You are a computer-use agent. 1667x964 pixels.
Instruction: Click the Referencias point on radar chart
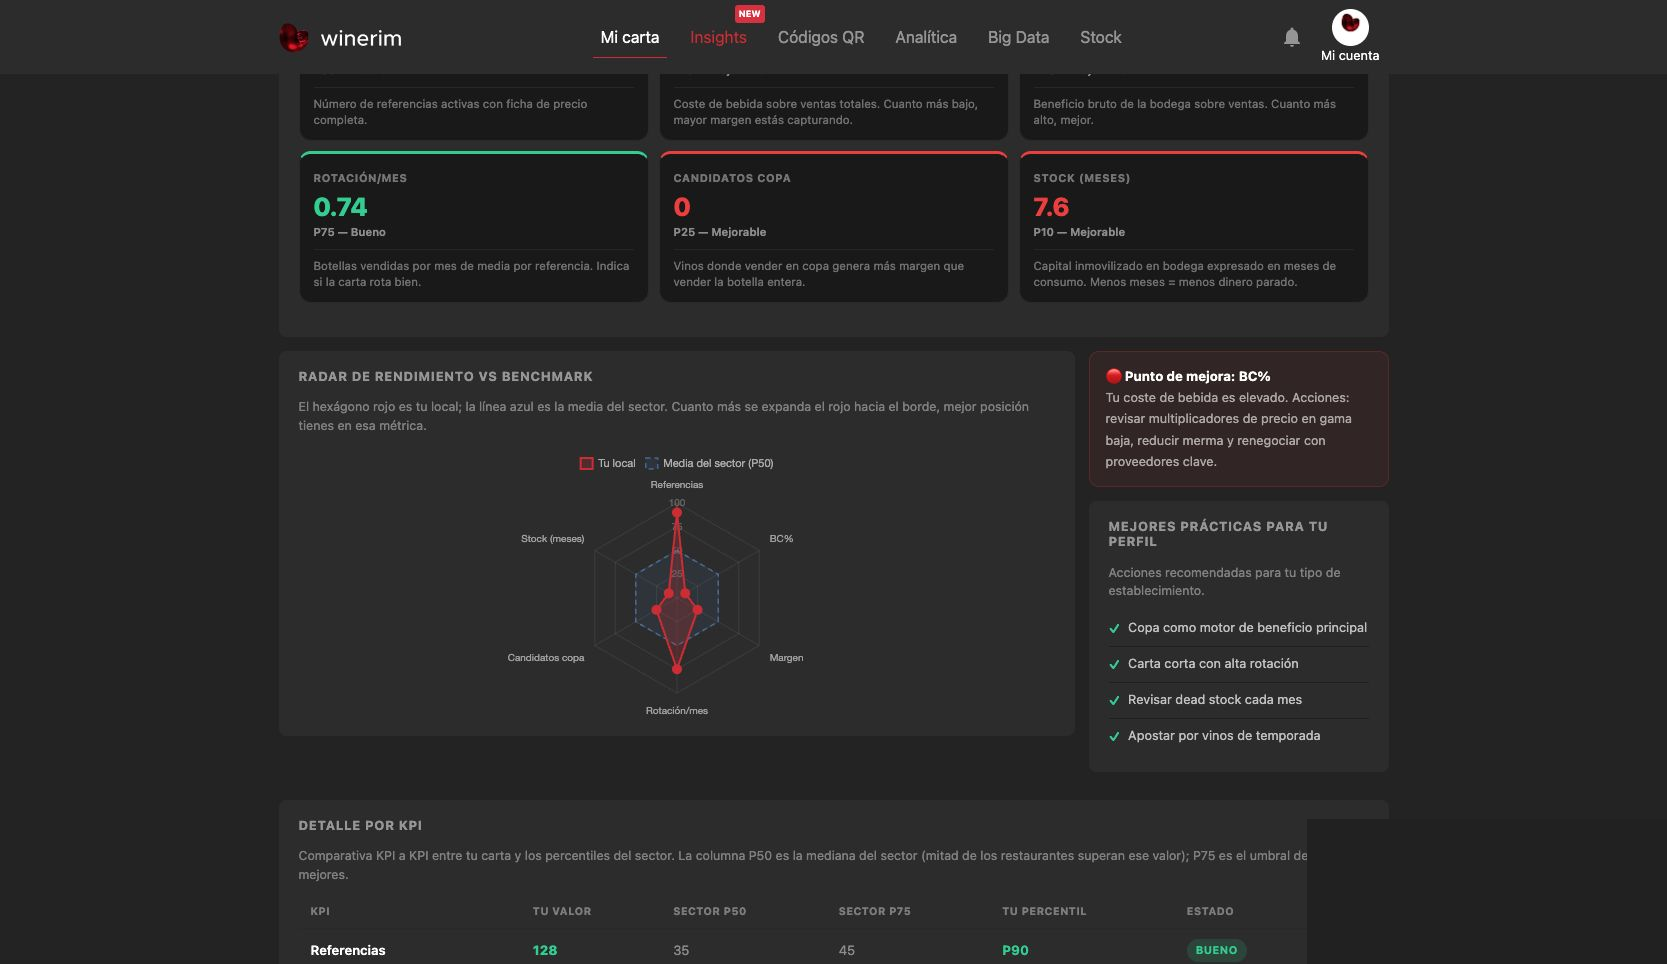pyautogui.click(x=677, y=513)
